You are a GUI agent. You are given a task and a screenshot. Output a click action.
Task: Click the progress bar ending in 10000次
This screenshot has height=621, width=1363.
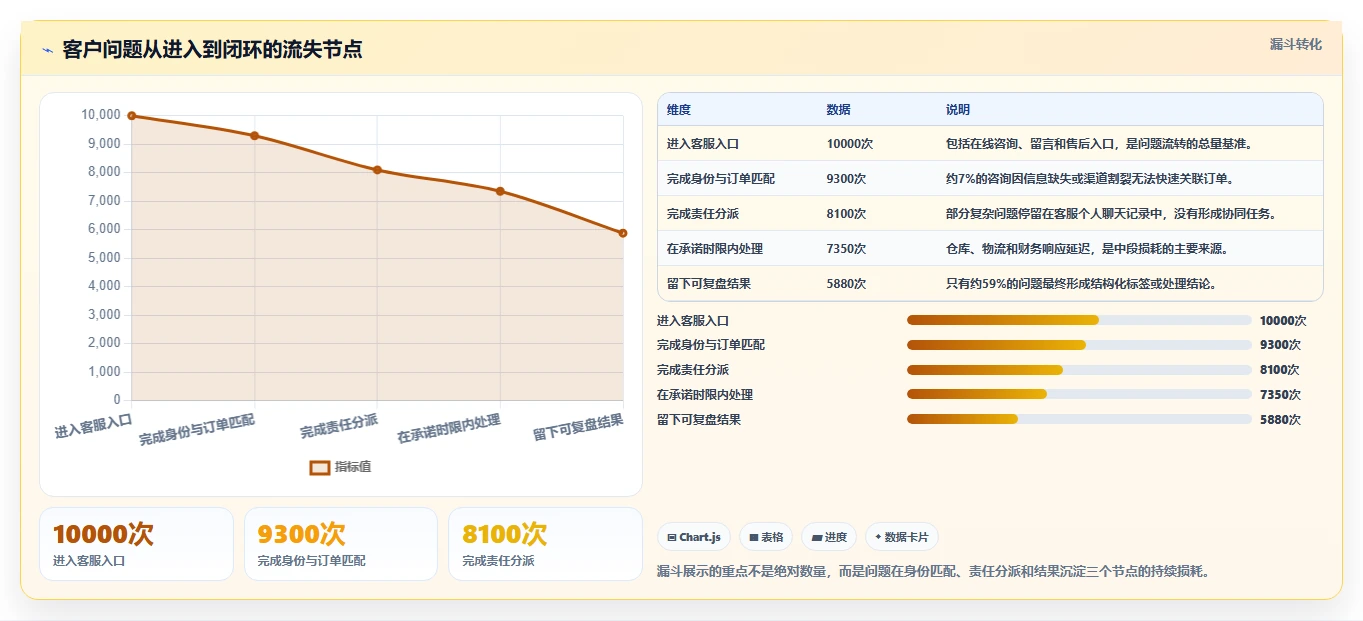(1079, 320)
